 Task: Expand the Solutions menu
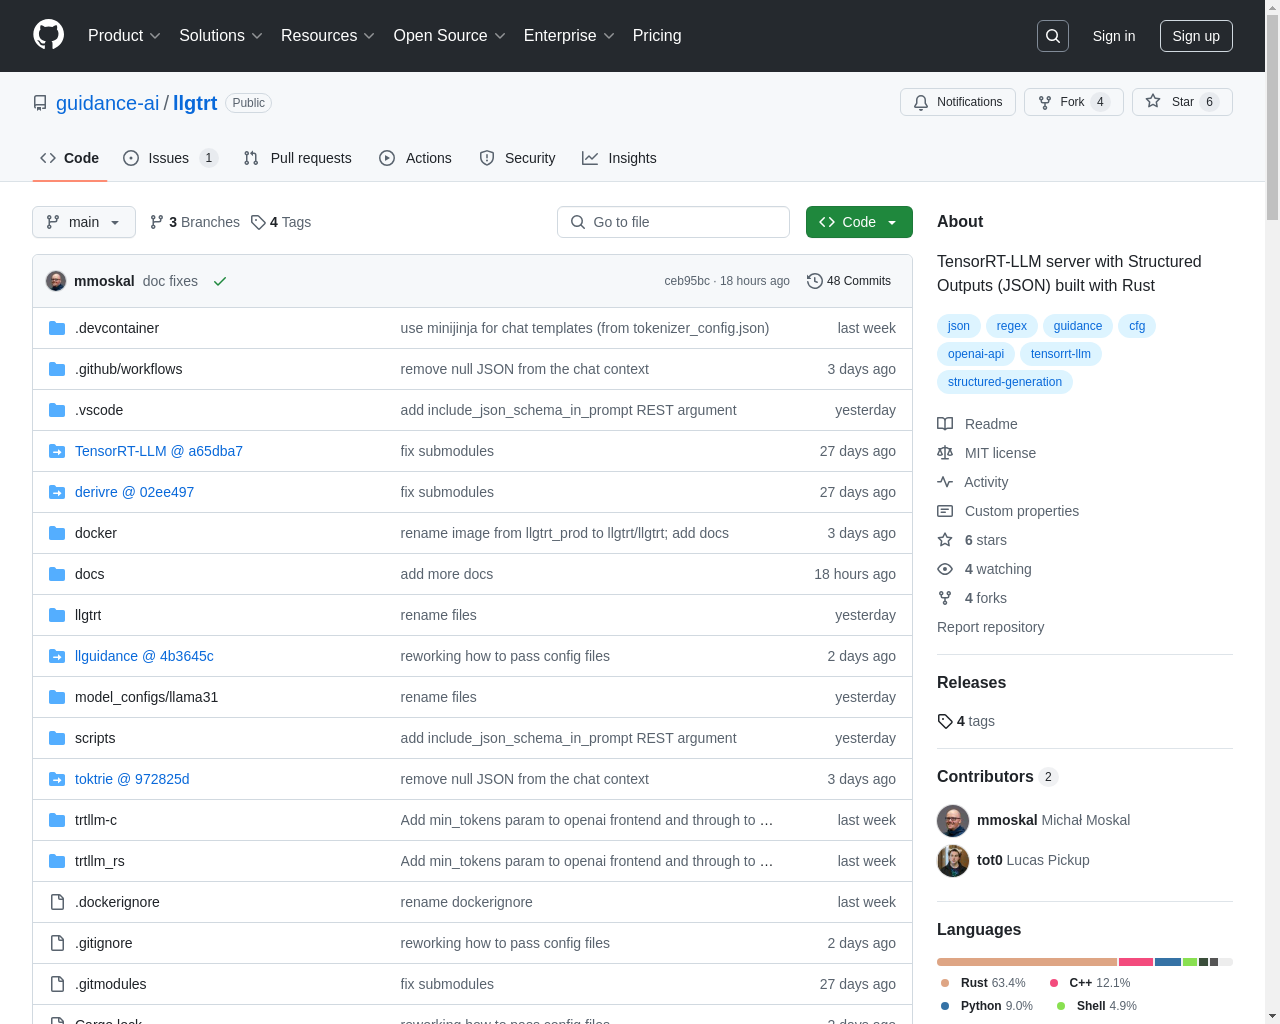[x=221, y=36]
